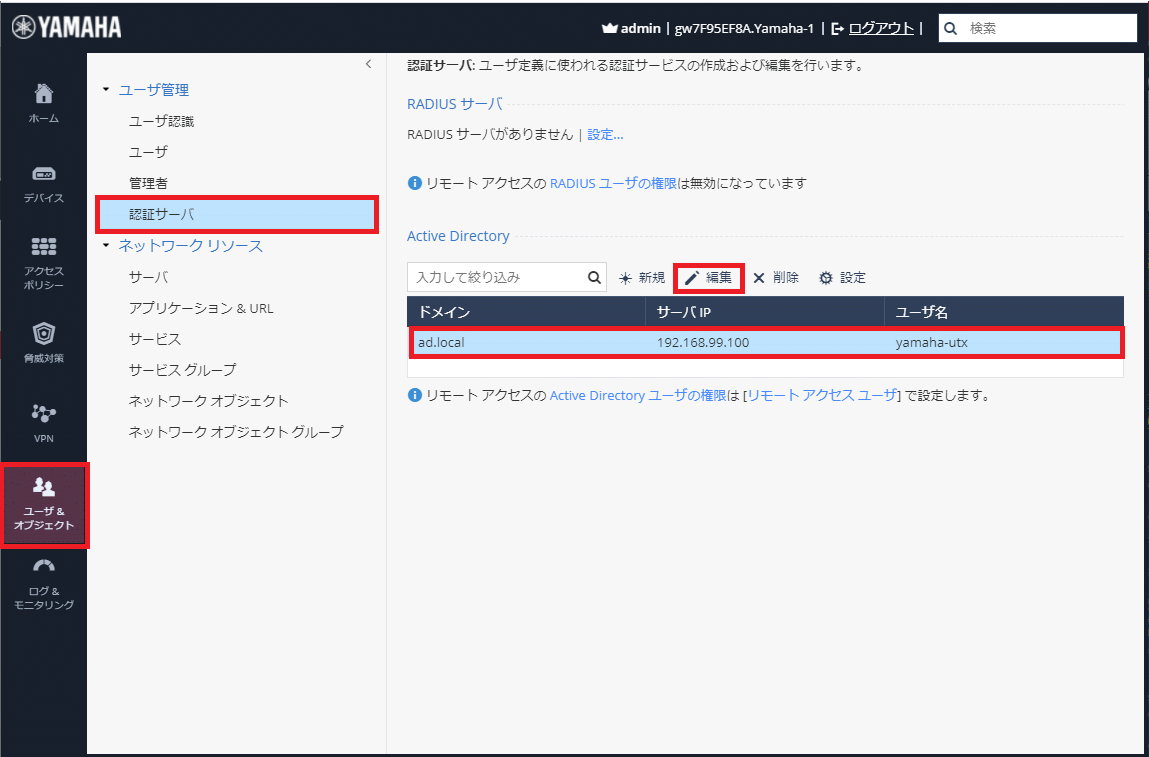The width and height of the screenshot is (1149, 757).
Task: Collapse the left navigation panel chevron
Action: click(368, 64)
